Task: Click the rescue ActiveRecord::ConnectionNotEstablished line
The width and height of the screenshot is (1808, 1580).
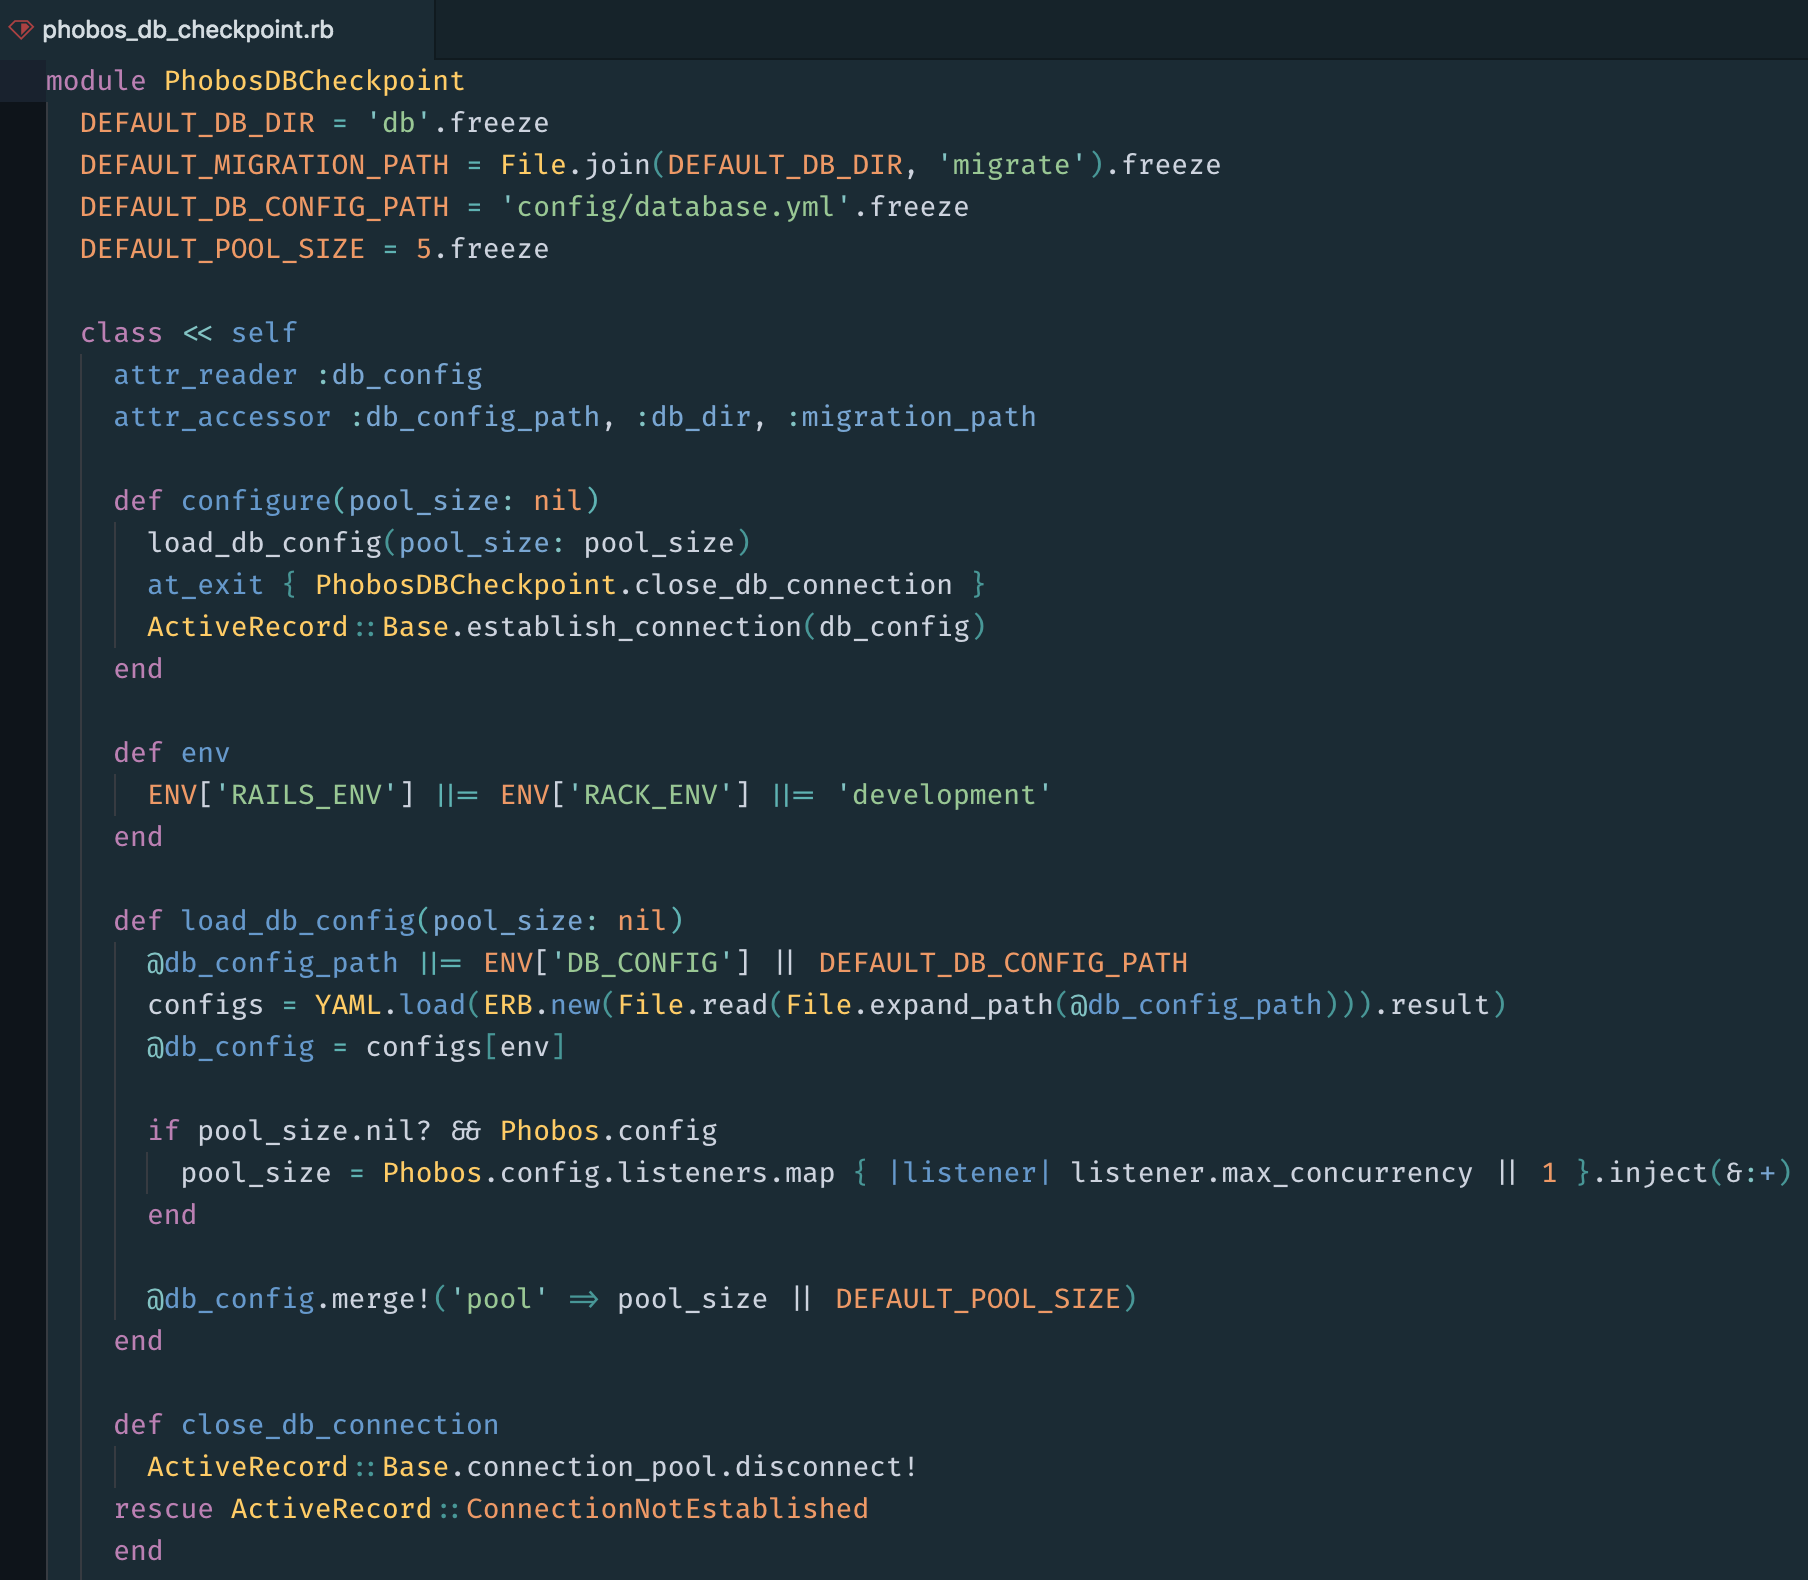Action: point(490,1508)
